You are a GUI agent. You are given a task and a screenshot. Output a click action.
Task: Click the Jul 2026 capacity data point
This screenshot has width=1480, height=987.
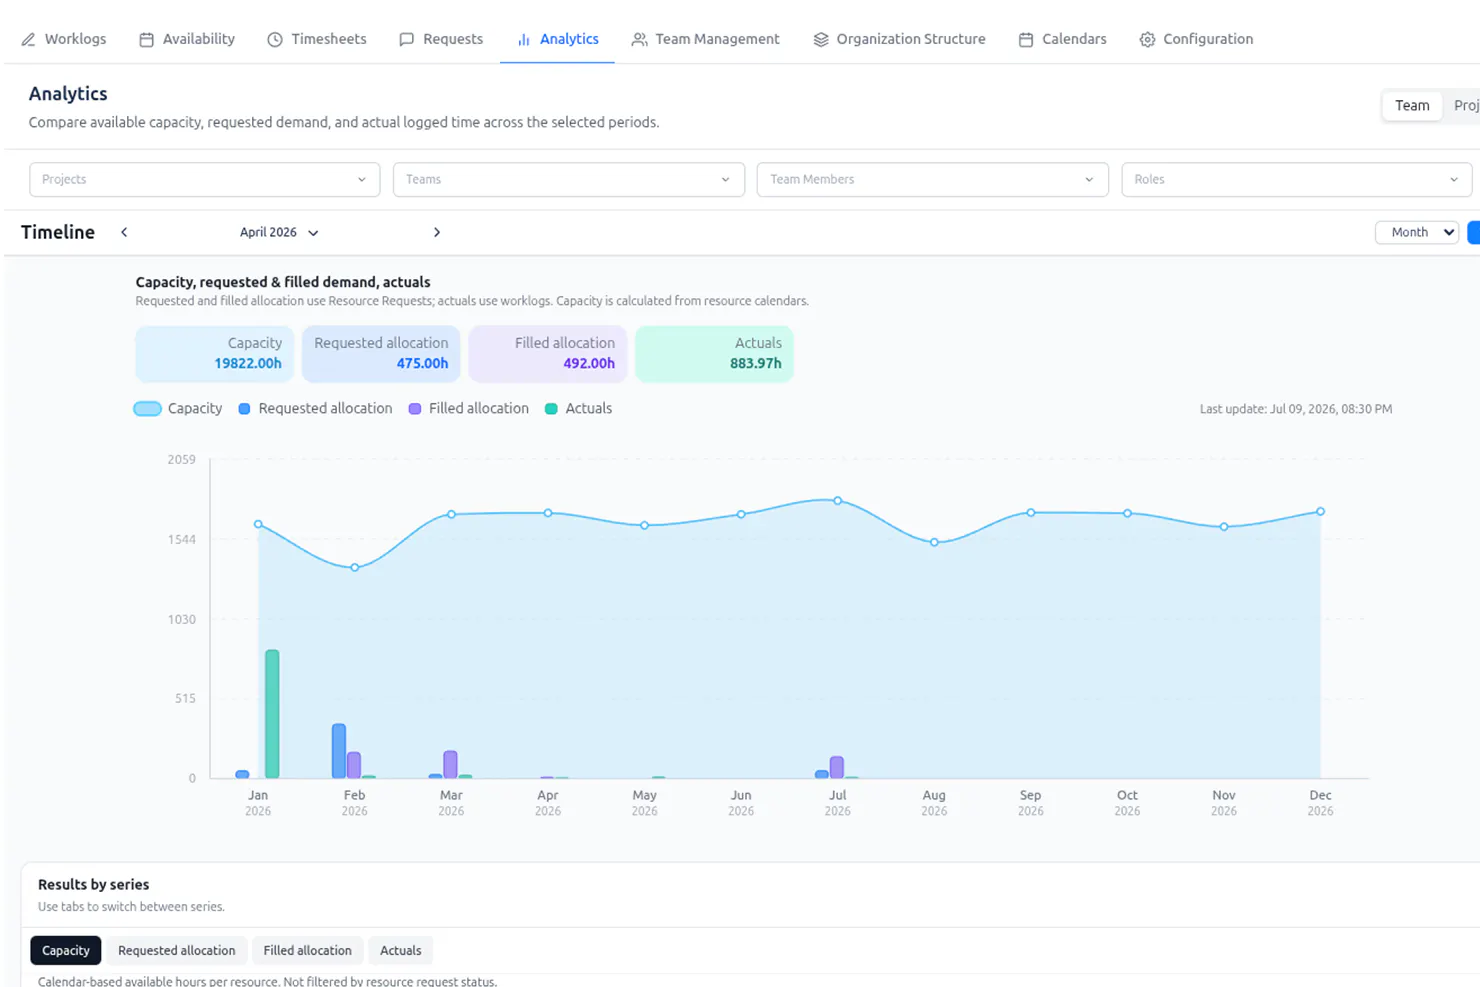click(x=838, y=500)
